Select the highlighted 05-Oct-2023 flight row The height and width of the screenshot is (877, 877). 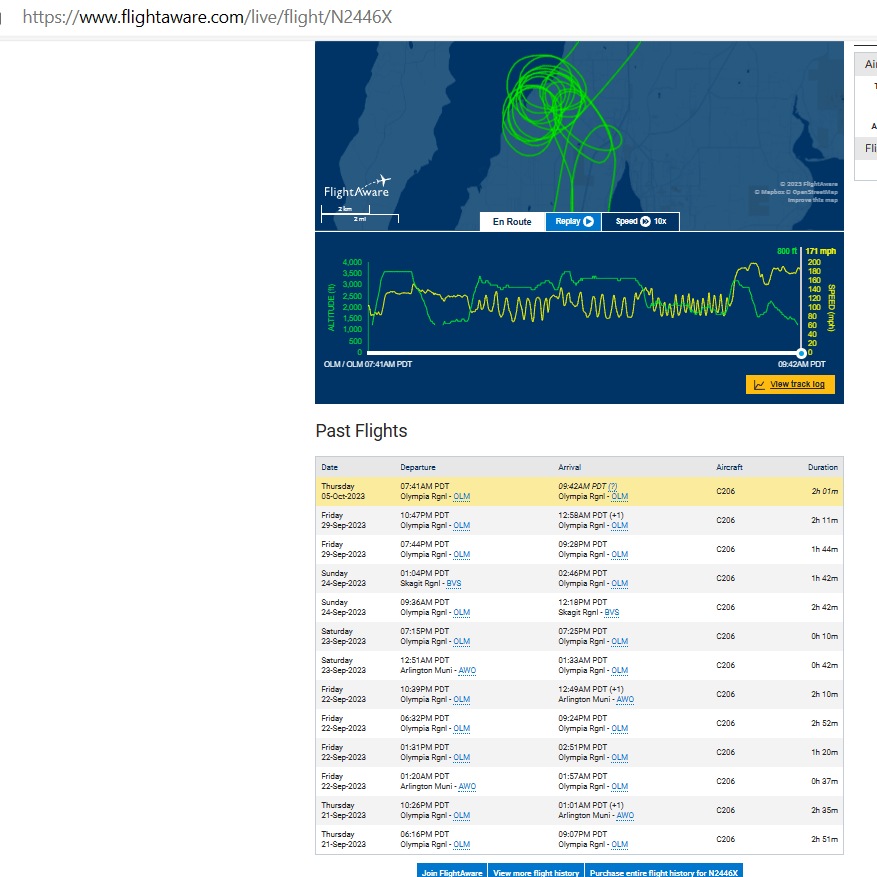(579, 491)
